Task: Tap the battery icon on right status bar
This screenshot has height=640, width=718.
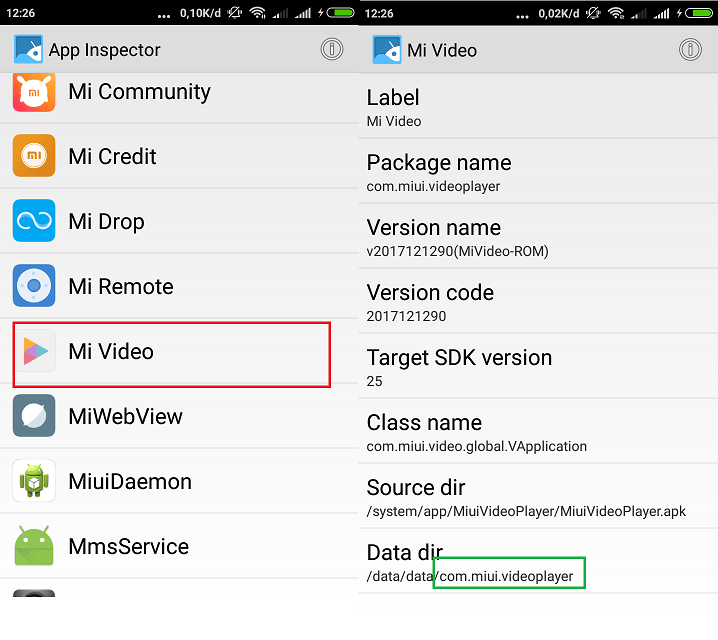Action: pos(699,13)
